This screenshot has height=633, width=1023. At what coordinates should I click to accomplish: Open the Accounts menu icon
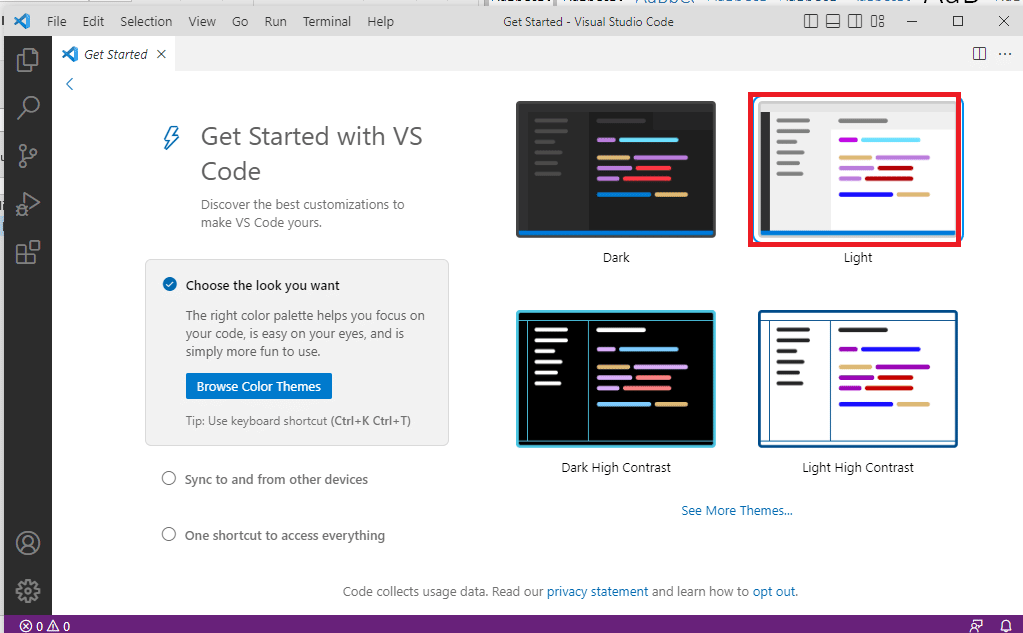[x=27, y=543]
